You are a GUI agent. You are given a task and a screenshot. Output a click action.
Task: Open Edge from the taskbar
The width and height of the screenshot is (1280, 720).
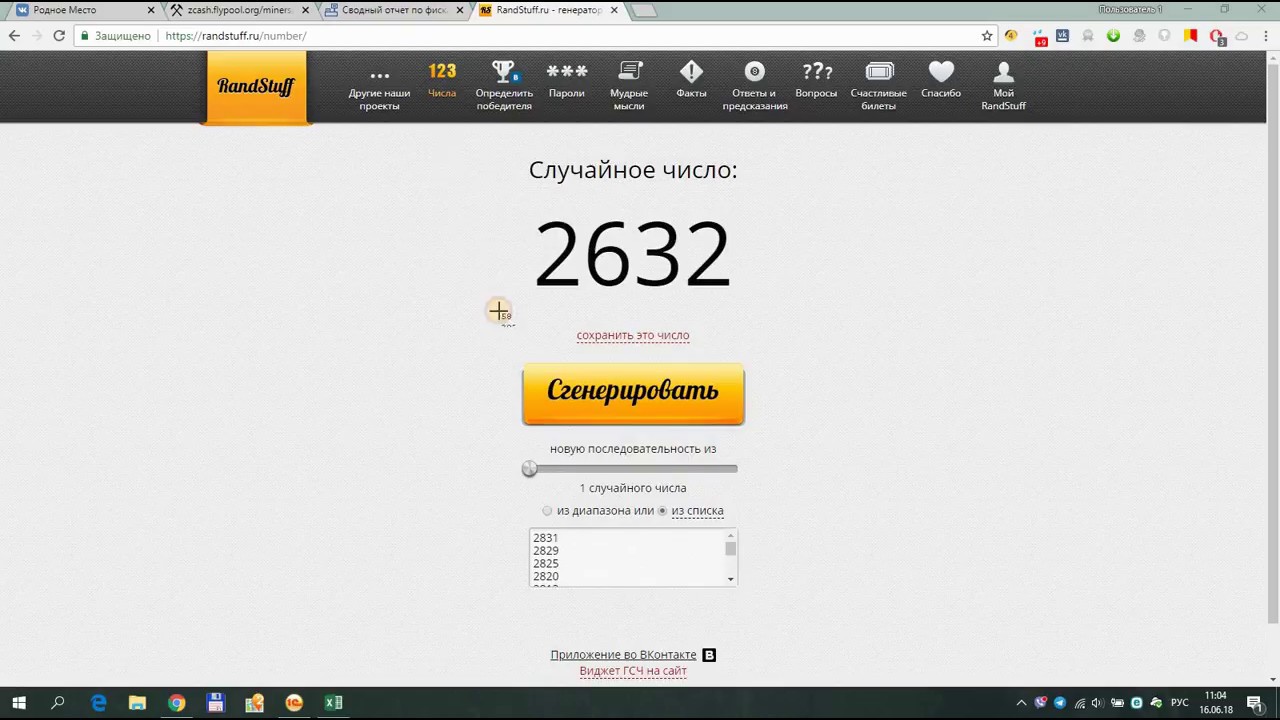click(x=98, y=703)
